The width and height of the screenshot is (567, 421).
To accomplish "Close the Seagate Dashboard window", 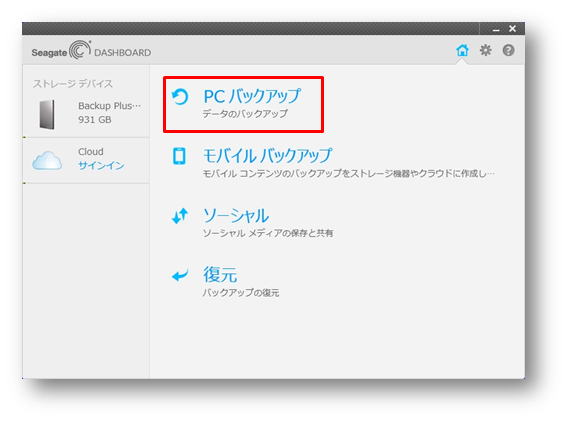I will (512, 29).
